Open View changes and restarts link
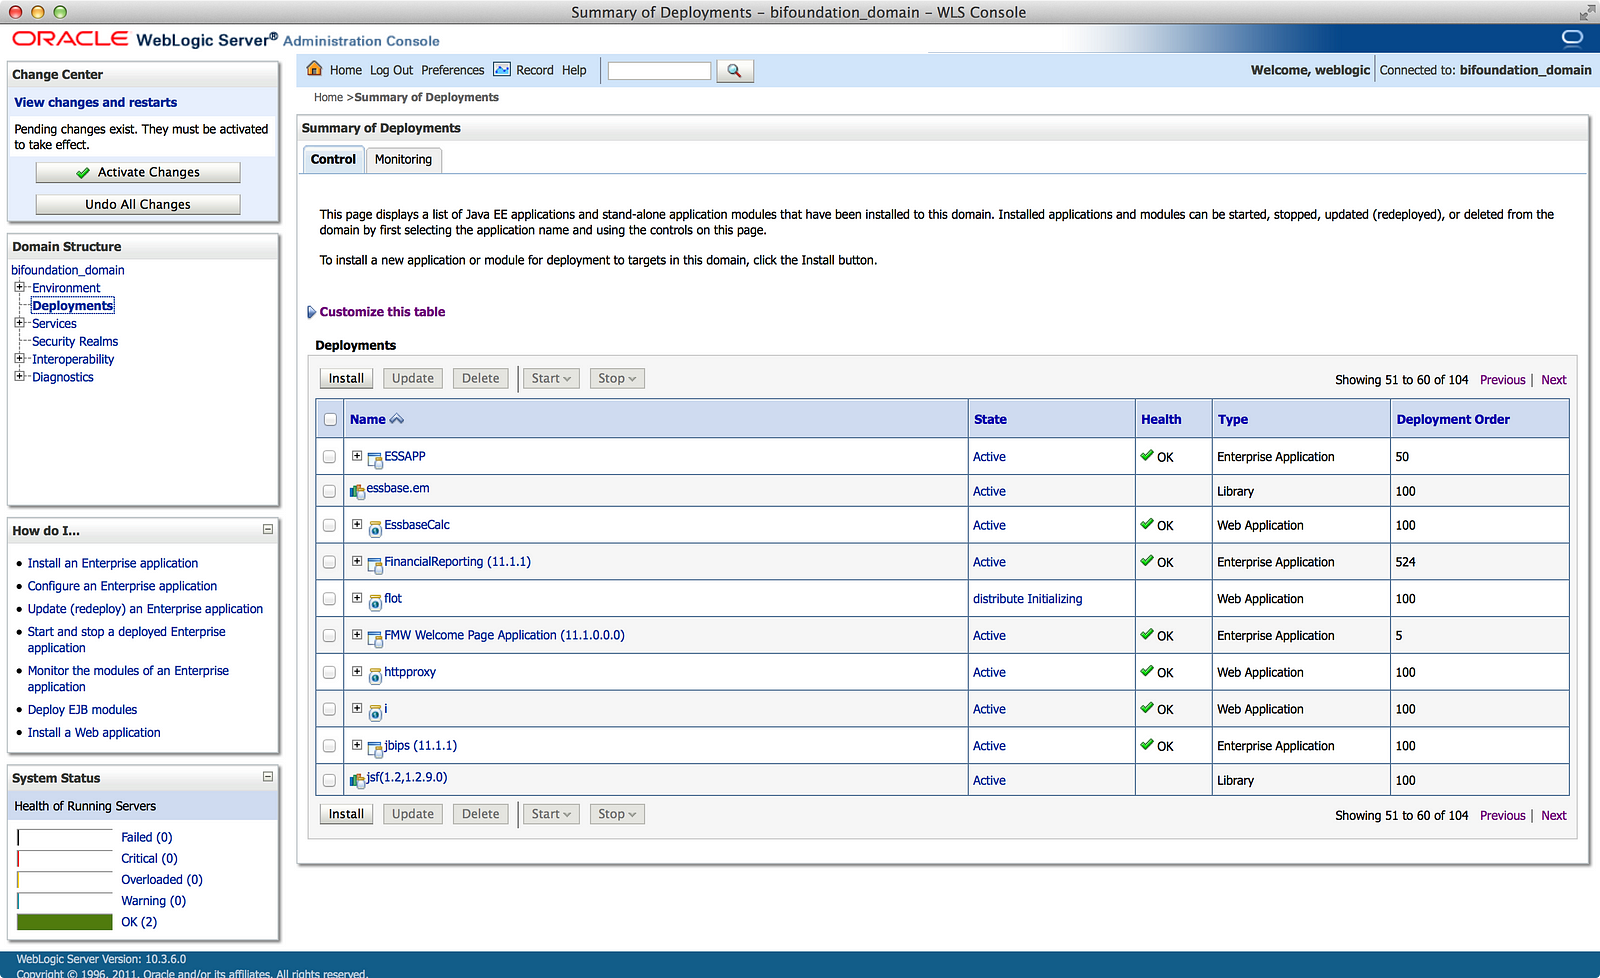1600x978 pixels. [x=95, y=102]
